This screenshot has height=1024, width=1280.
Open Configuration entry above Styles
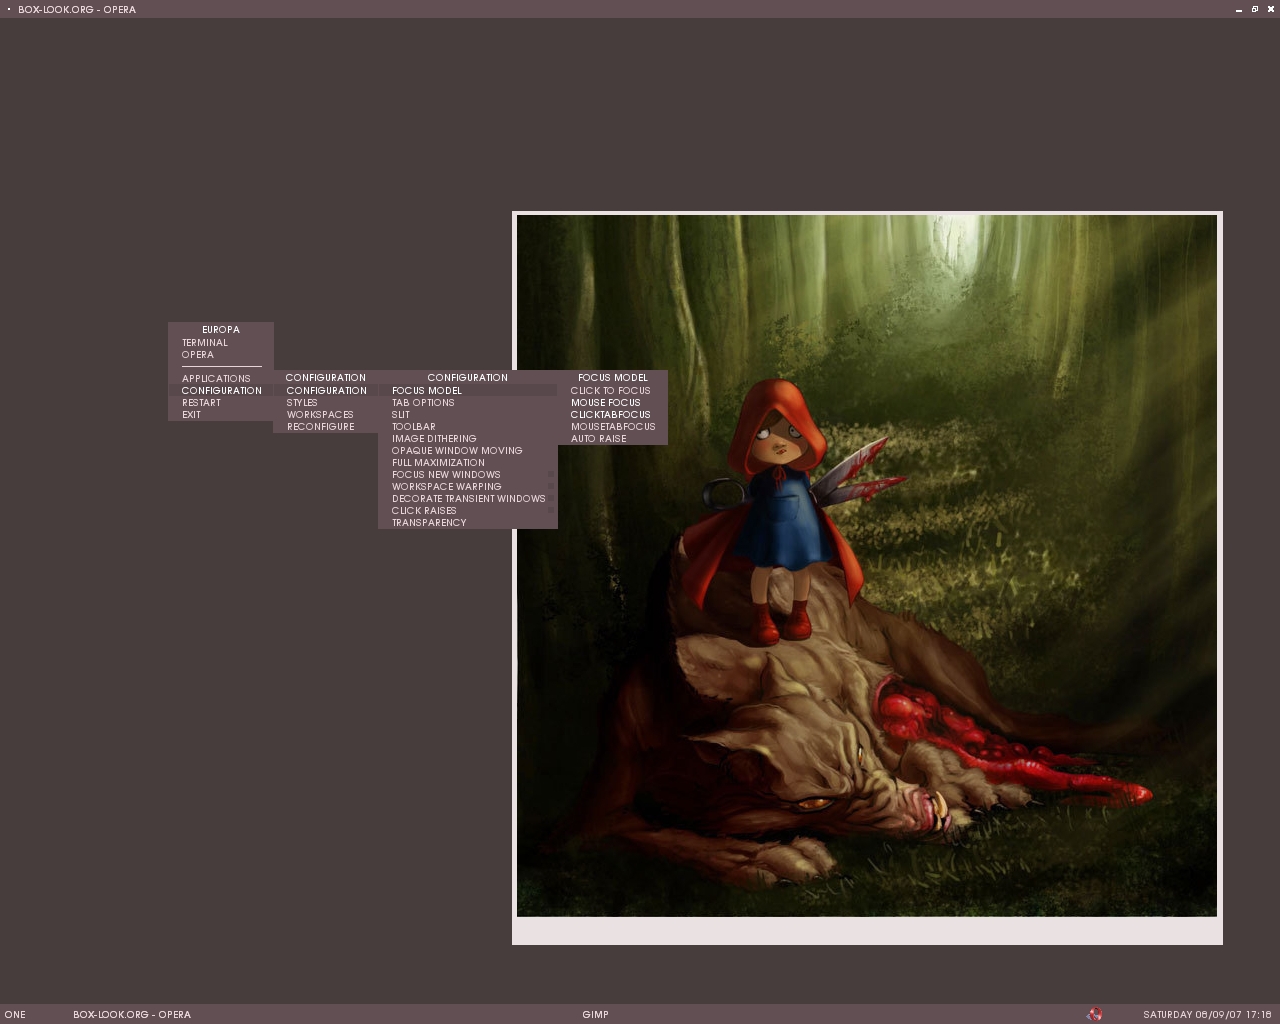click(326, 390)
